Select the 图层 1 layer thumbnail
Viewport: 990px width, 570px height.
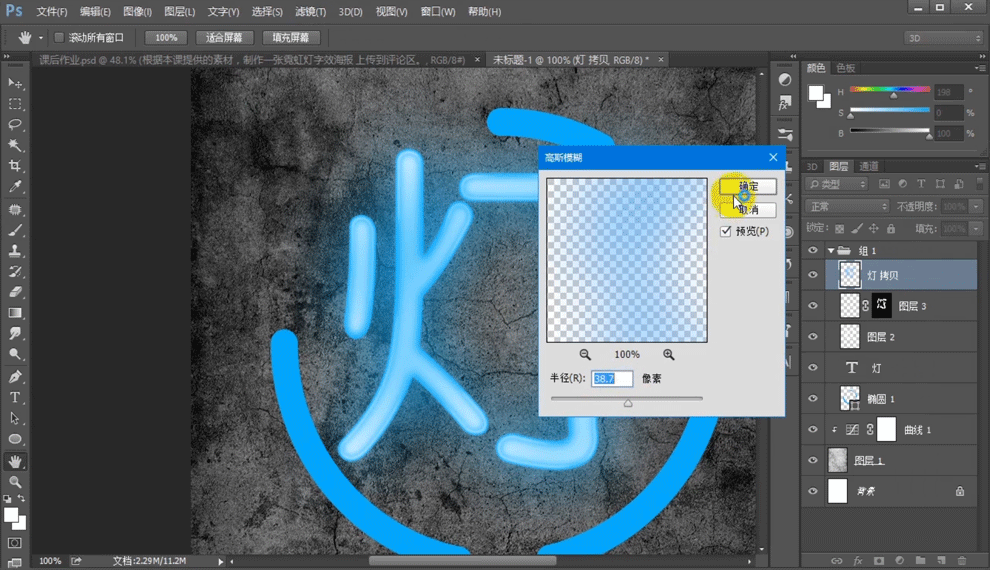pyautogui.click(x=838, y=460)
